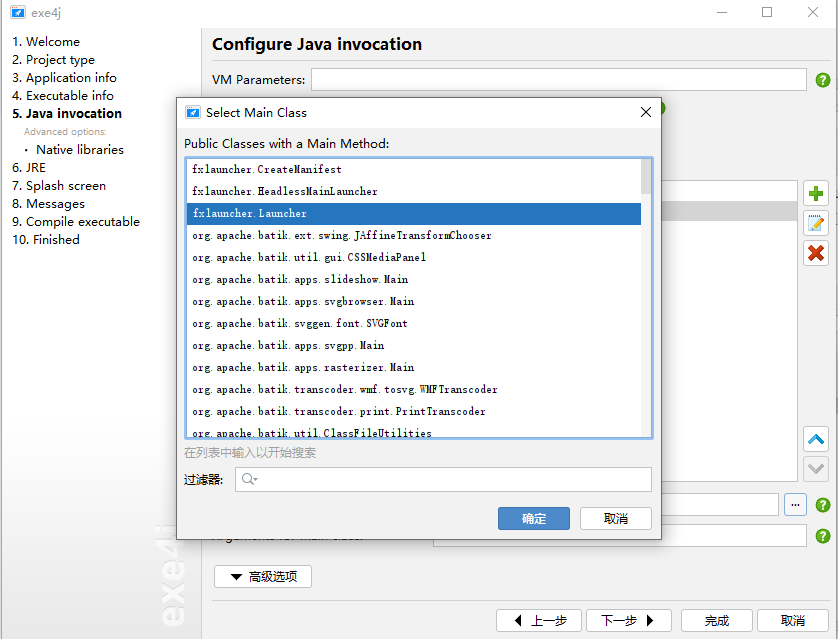Confirm selection with 确定 button
Image resolution: width=838 pixels, height=639 pixels.
click(x=534, y=518)
